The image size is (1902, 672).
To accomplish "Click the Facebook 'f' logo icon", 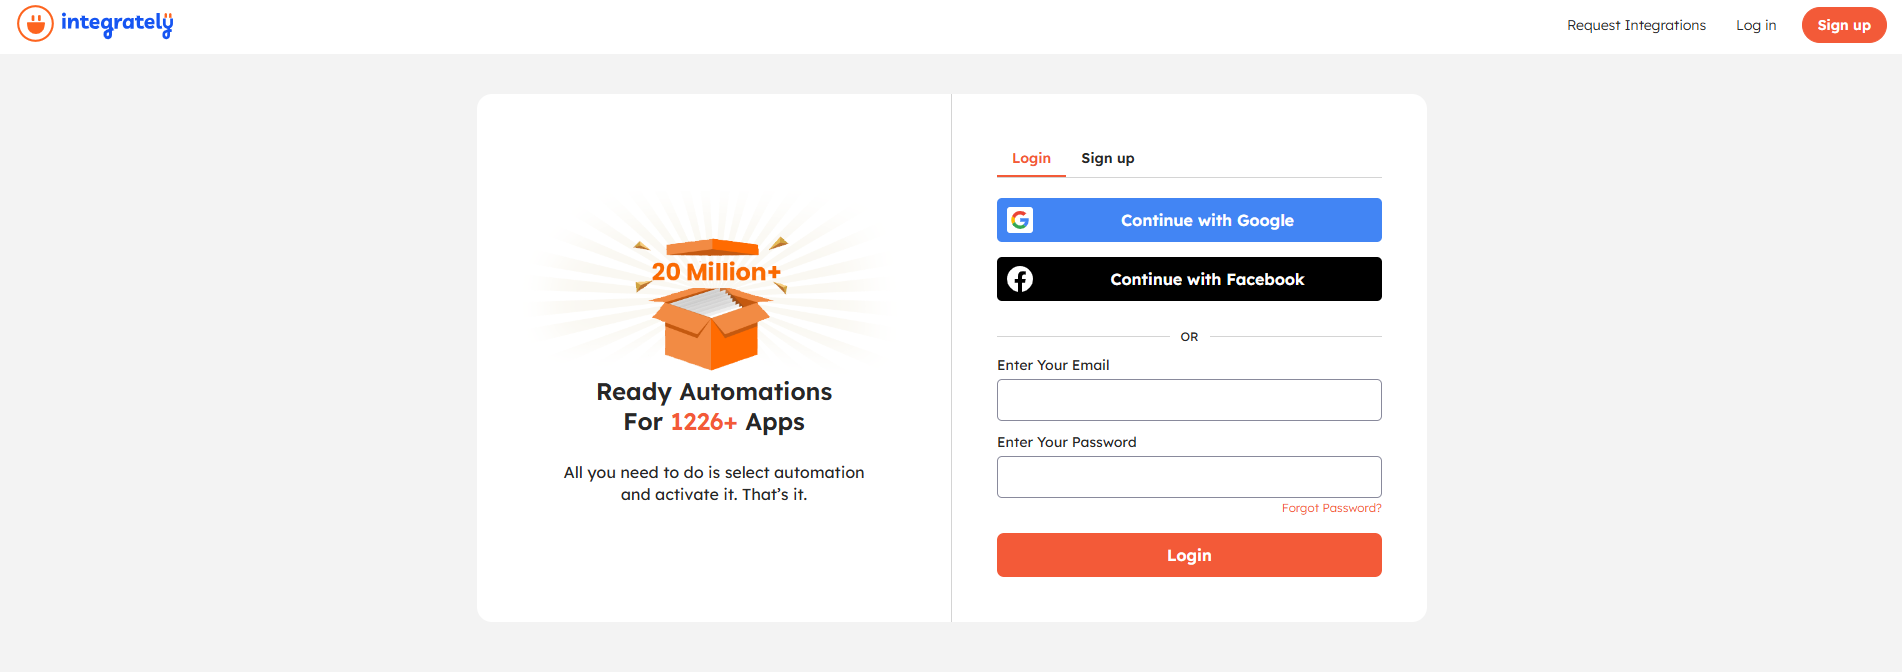I will pos(1020,279).
